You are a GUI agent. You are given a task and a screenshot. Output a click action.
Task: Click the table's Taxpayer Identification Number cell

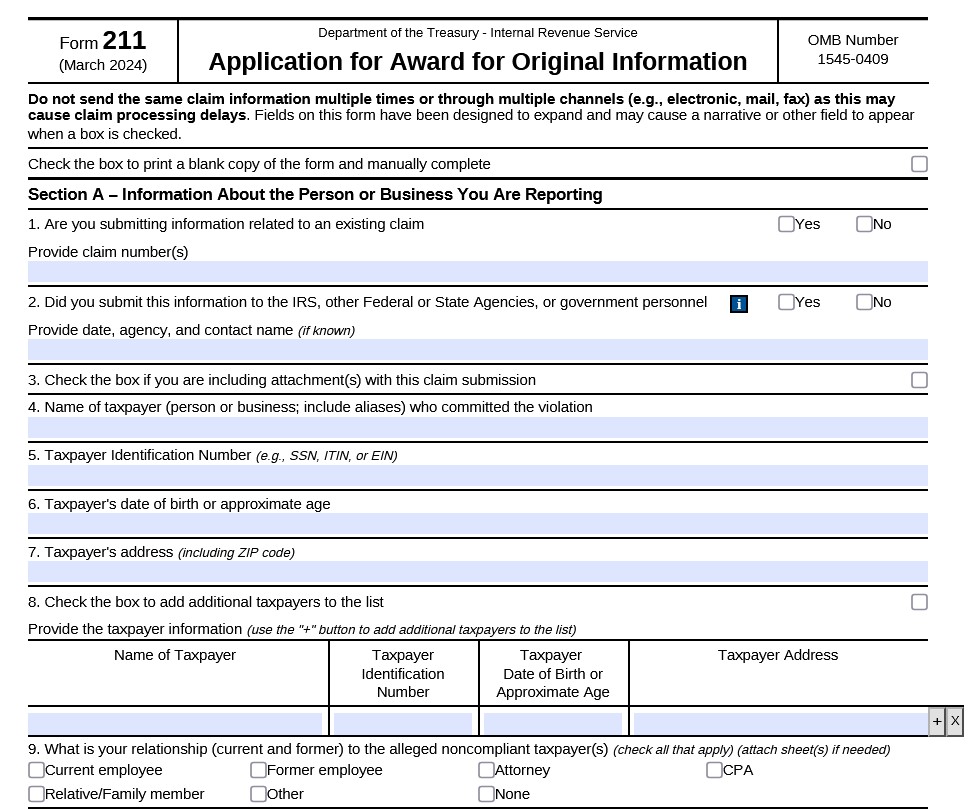point(403,724)
